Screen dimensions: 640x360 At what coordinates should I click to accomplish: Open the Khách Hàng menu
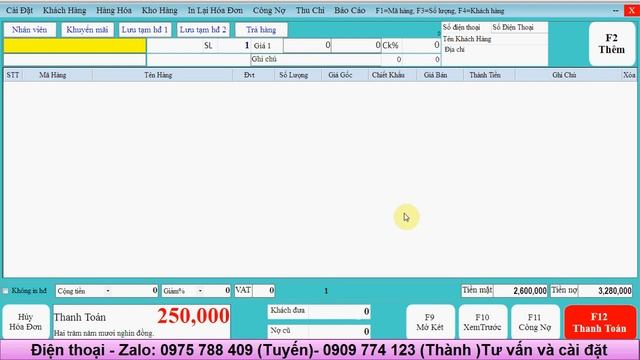coord(64,10)
